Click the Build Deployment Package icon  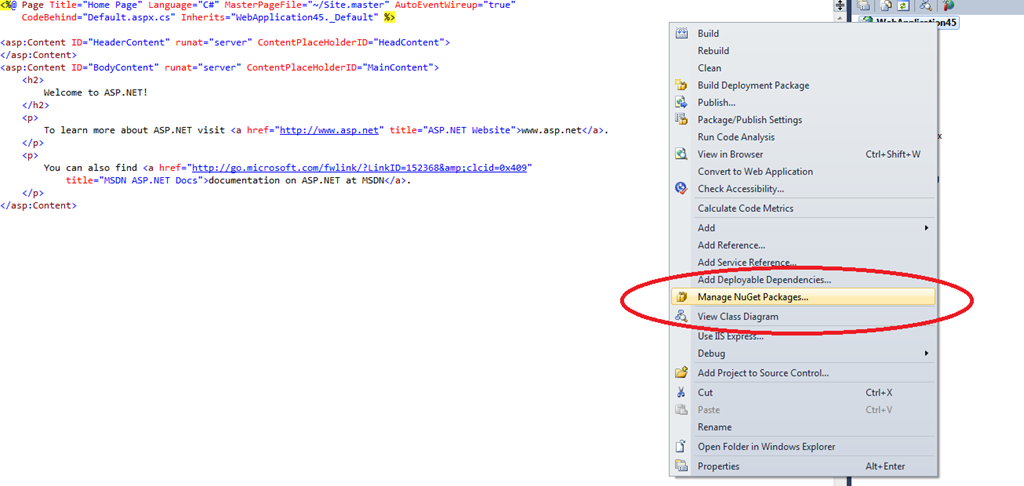pyautogui.click(x=681, y=85)
